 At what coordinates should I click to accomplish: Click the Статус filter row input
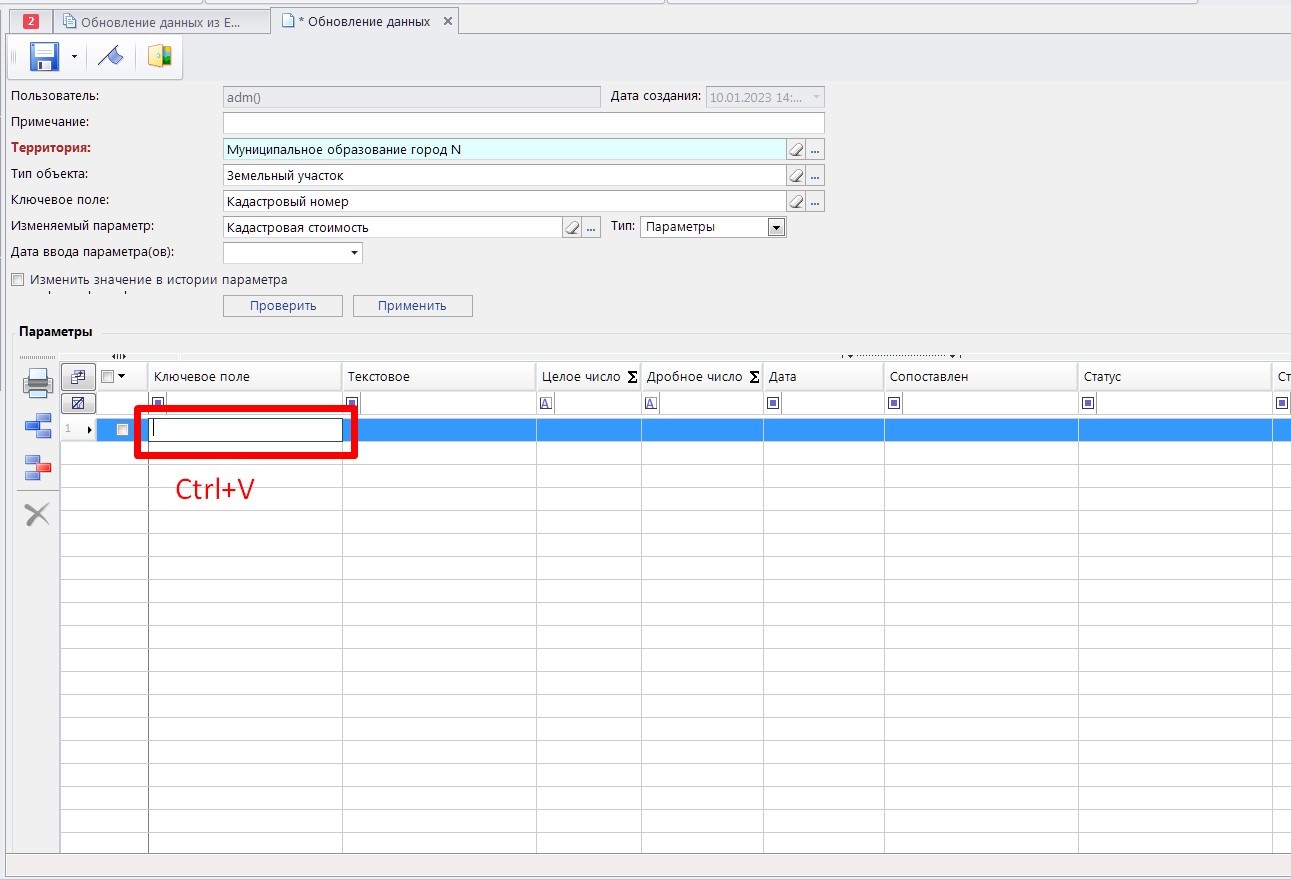pyautogui.click(x=1184, y=404)
